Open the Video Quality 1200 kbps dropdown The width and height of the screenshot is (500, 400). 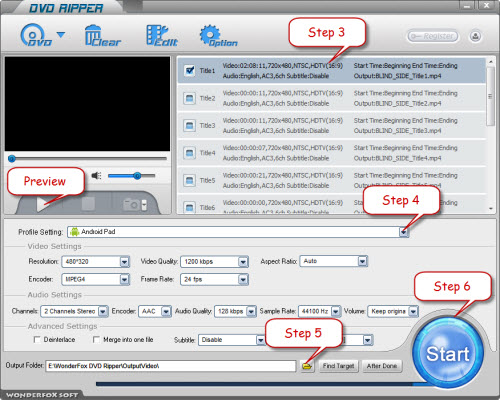(x=243, y=262)
